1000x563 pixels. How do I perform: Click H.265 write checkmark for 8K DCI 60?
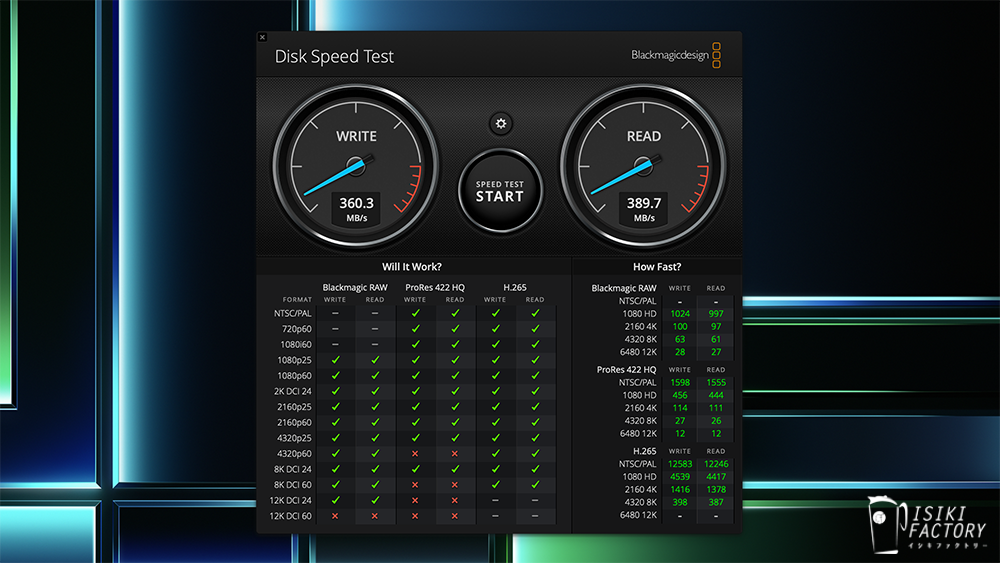tap(496, 485)
